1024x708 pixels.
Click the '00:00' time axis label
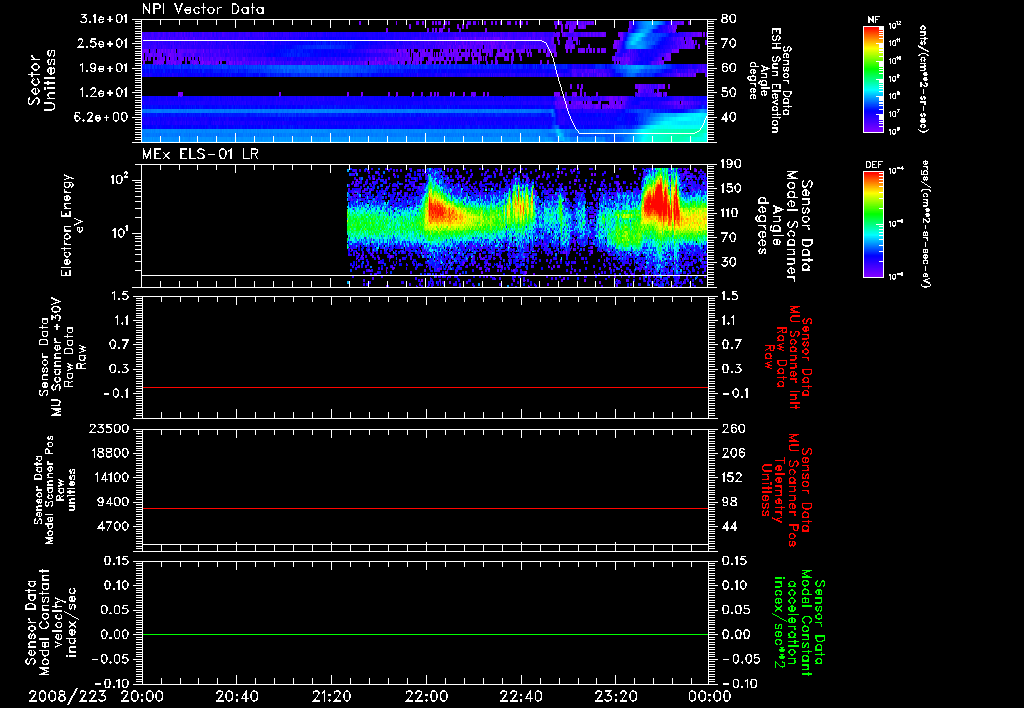click(x=710, y=696)
